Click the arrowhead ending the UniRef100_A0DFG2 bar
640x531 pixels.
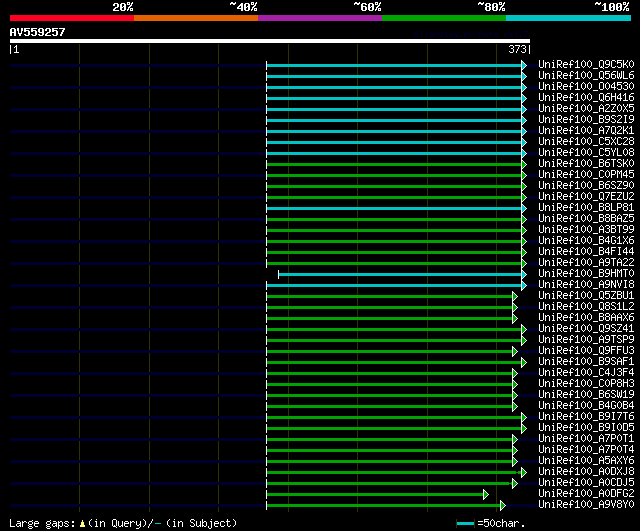(x=486, y=495)
